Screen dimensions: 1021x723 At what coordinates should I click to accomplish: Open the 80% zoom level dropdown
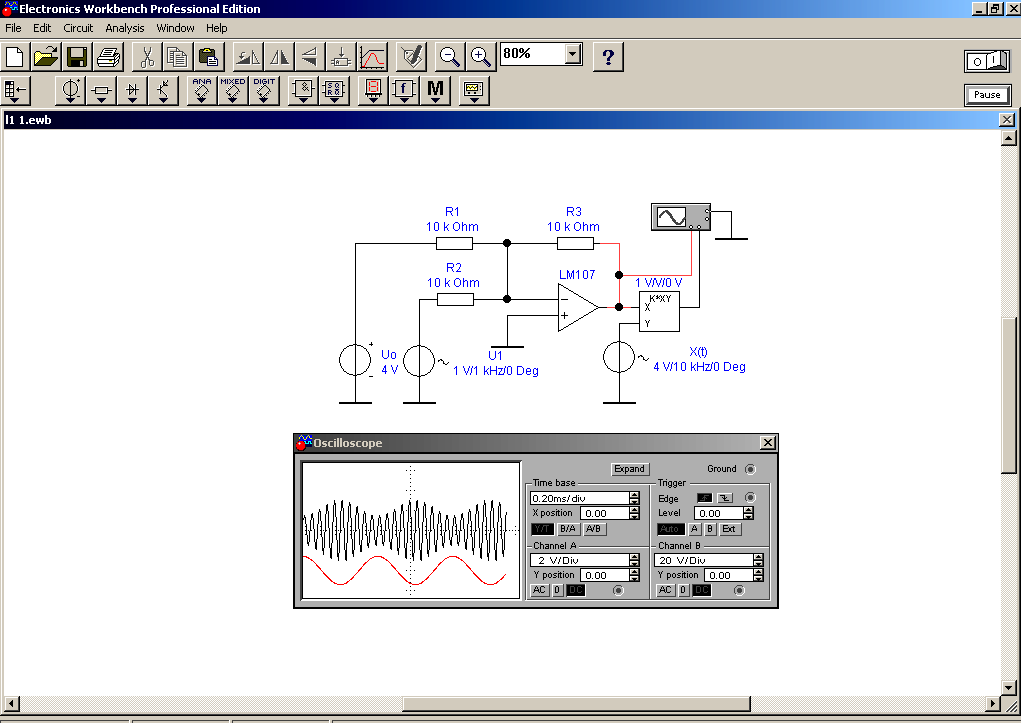coord(573,53)
